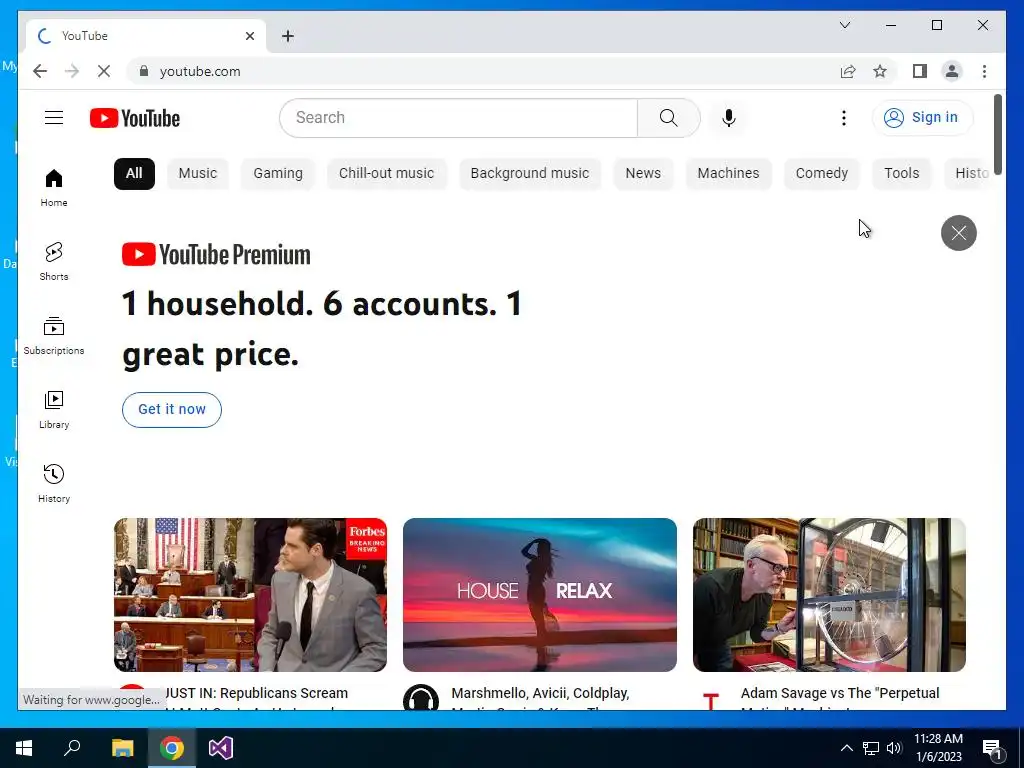Select the Tools filter chip
Screen dimensions: 1024x768
902,174
